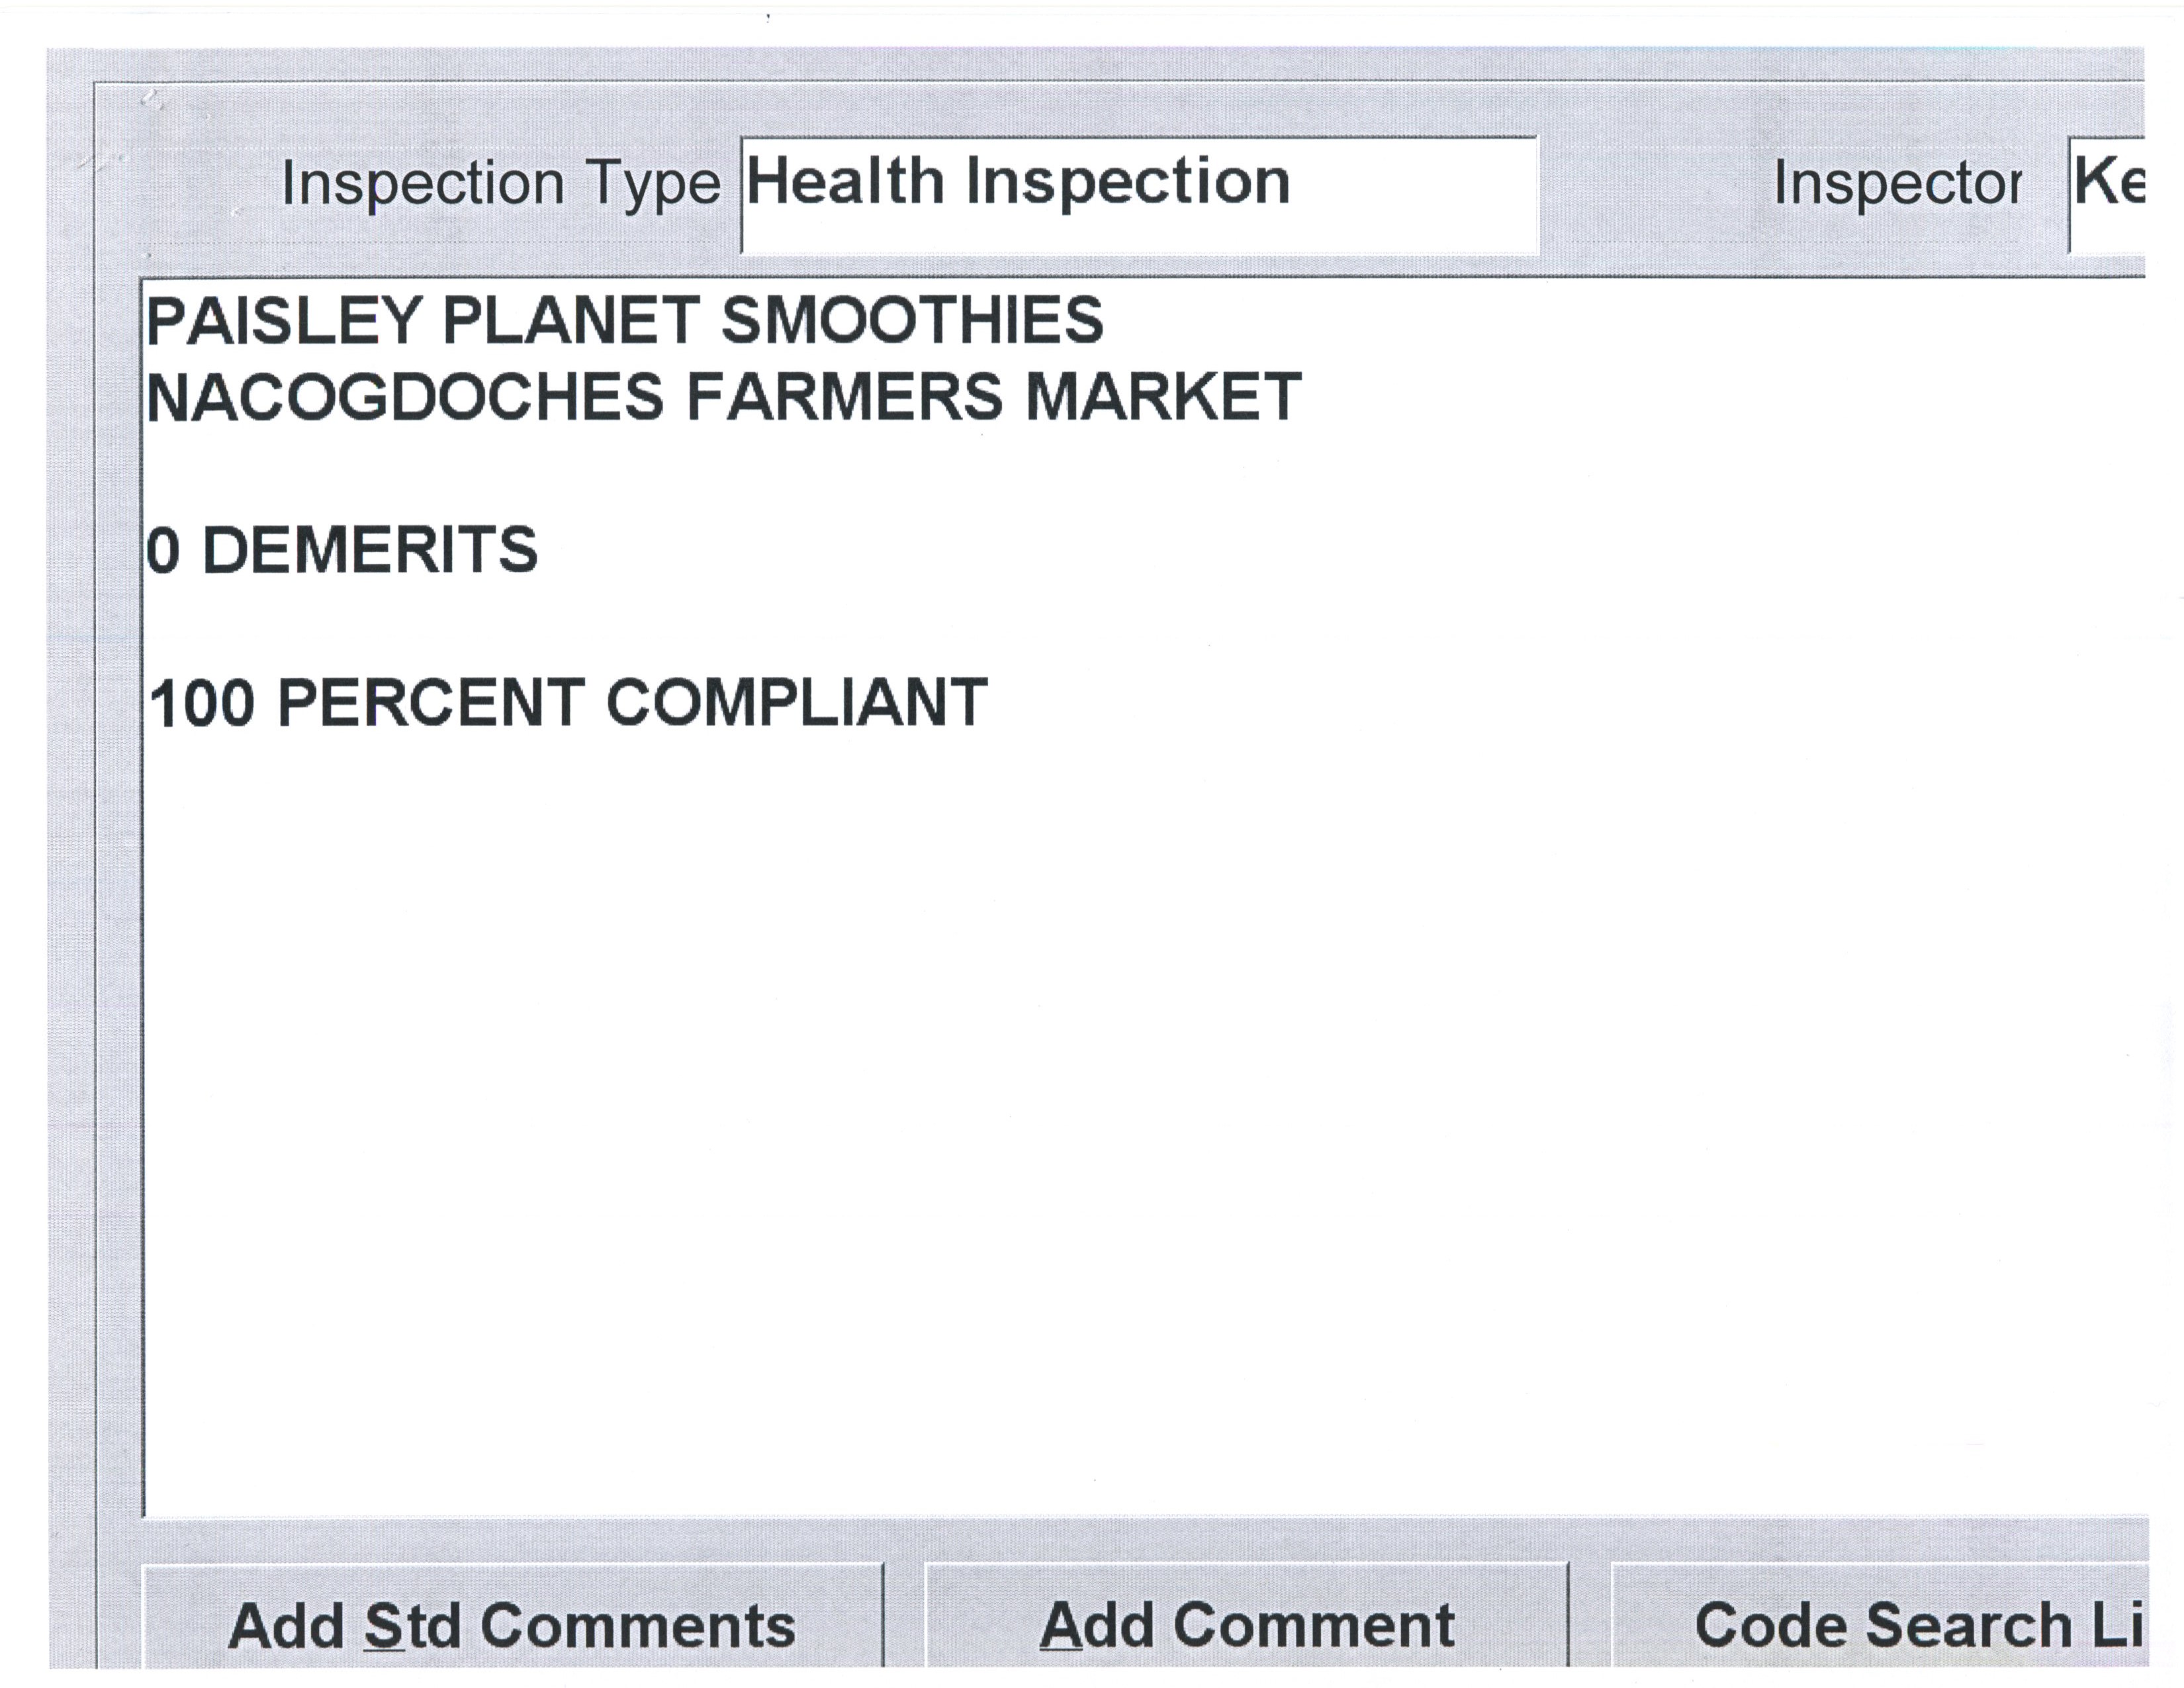Click the 0 before DEMERITS
Viewport: 2184px width, 1688px height.
click(163, 551)
